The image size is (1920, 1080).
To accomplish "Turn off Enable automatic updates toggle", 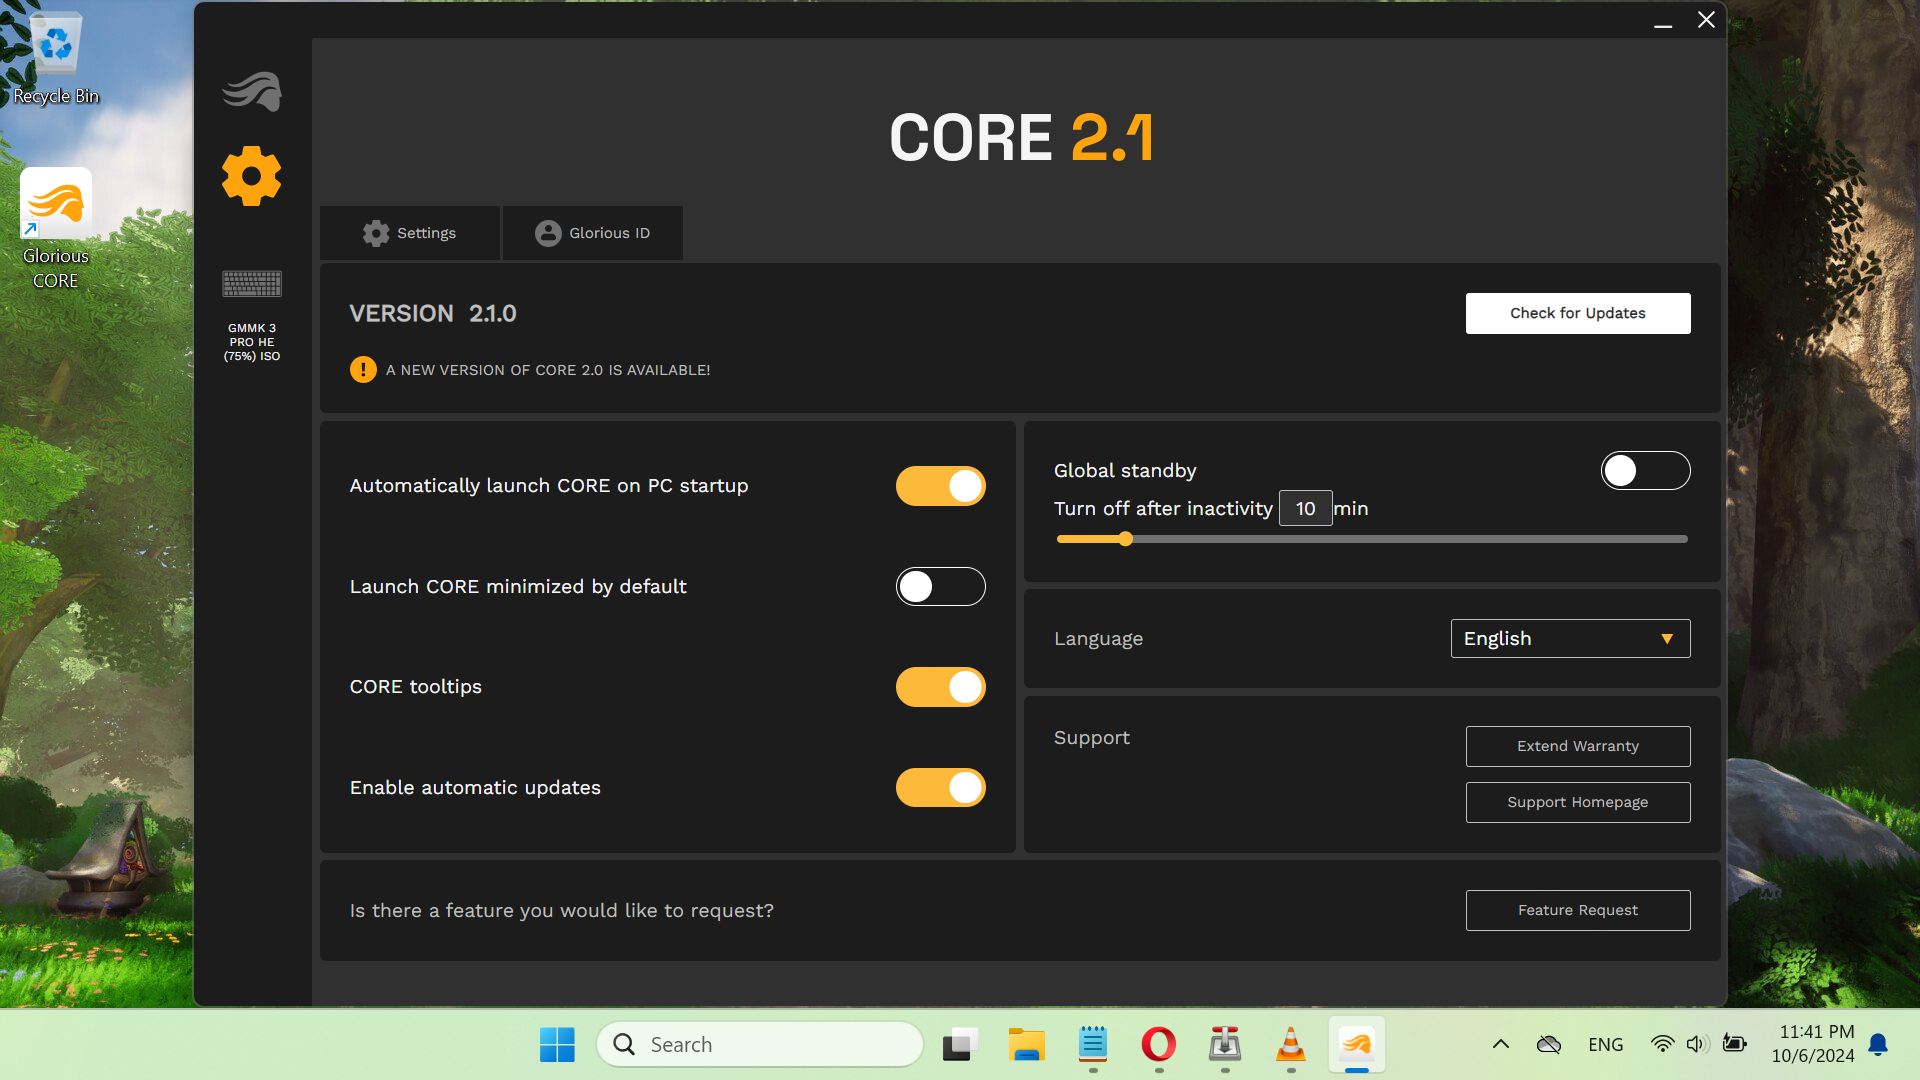I will point(940,788).
